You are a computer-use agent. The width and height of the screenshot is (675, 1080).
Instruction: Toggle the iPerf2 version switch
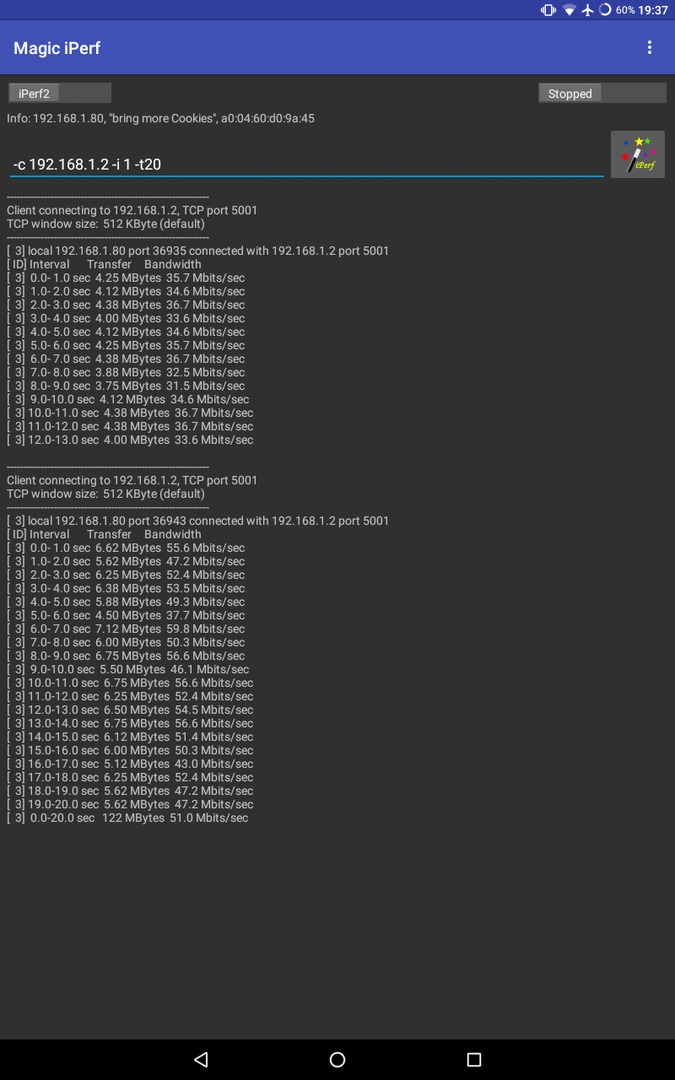click(59, 93)
